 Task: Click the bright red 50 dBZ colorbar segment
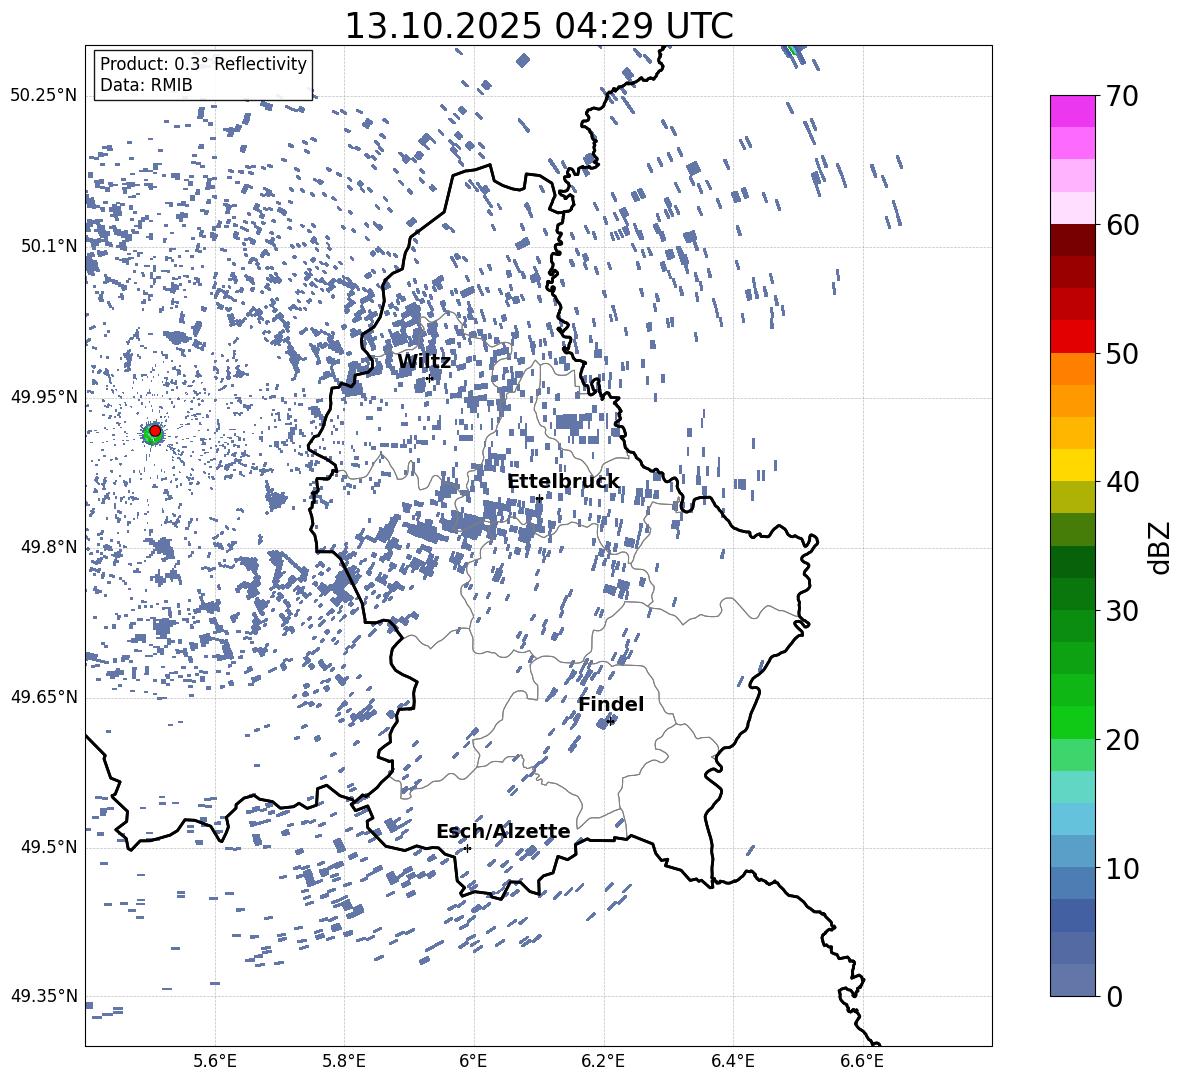[x=1073, y=337]
